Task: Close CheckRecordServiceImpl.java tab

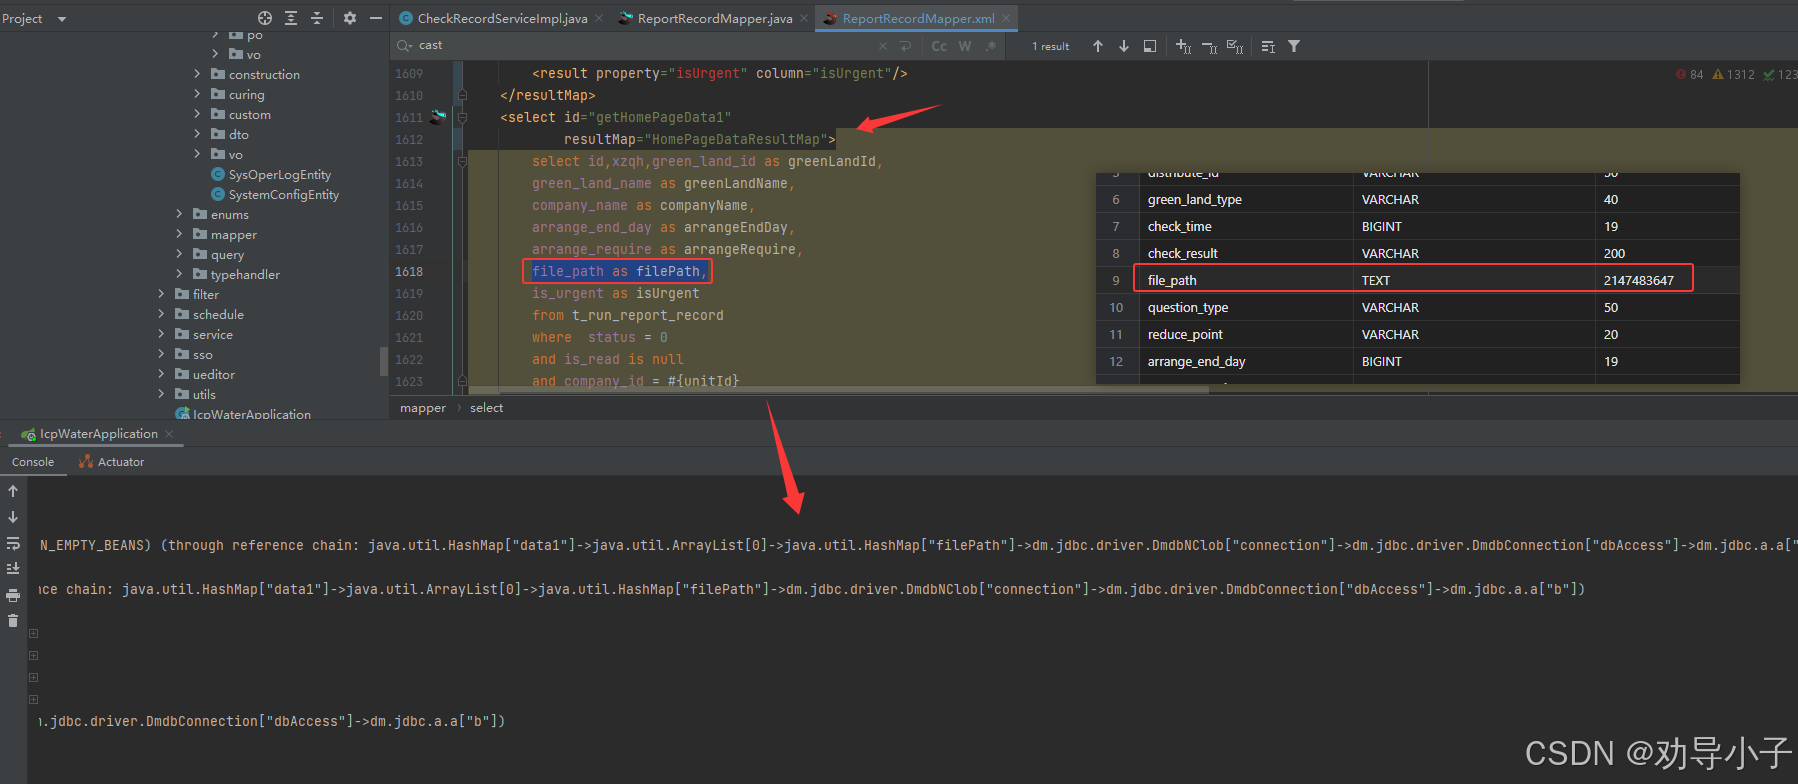Action: [599, 18]
